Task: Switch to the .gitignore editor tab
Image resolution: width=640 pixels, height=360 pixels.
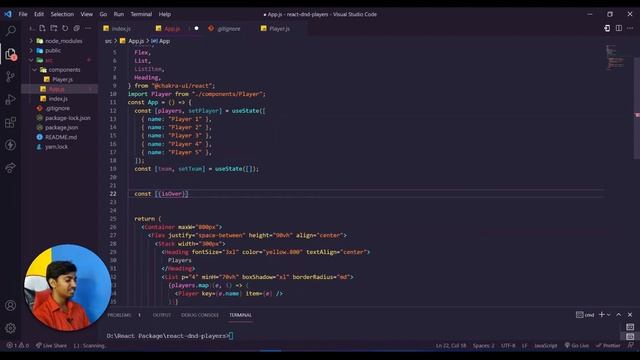Action: [x=229, y=29]
